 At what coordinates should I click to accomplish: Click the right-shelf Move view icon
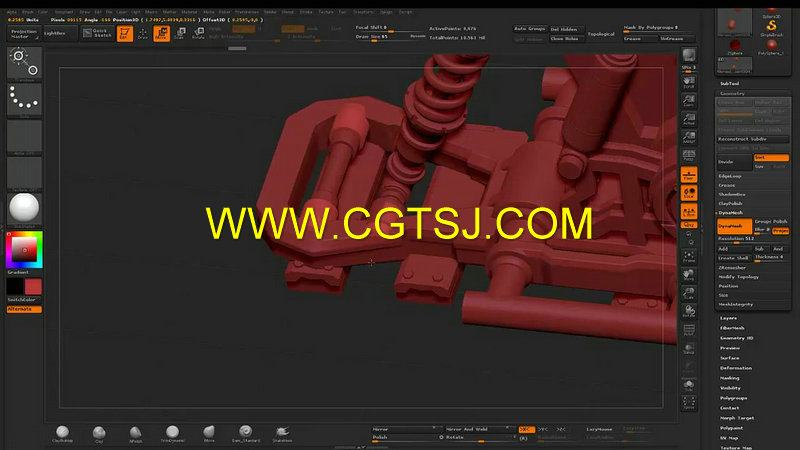pos(689,274)
